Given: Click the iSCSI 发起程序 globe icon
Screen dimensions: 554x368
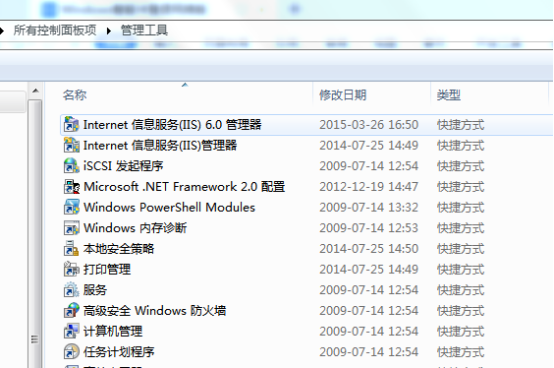Looking at the screenshot, I should [71, 166].
